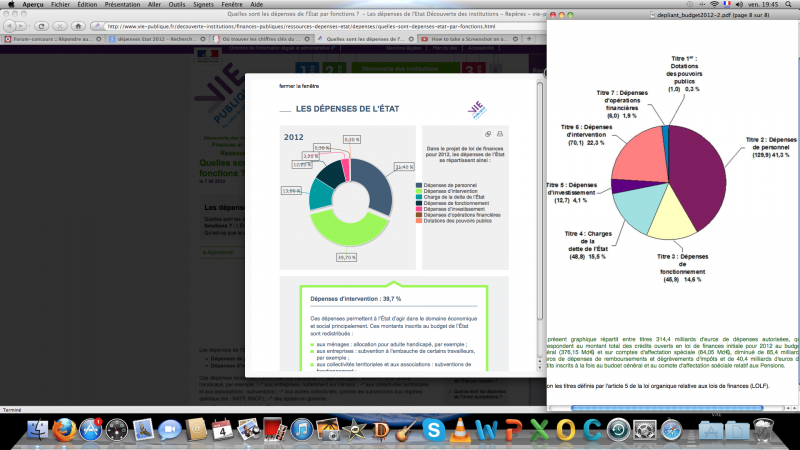The height and width of the screenshot is (450, 800).
Task: Switch to the 'How to take a Screenshot' tab
Action: pyautogui.click(x=465, y=38)
